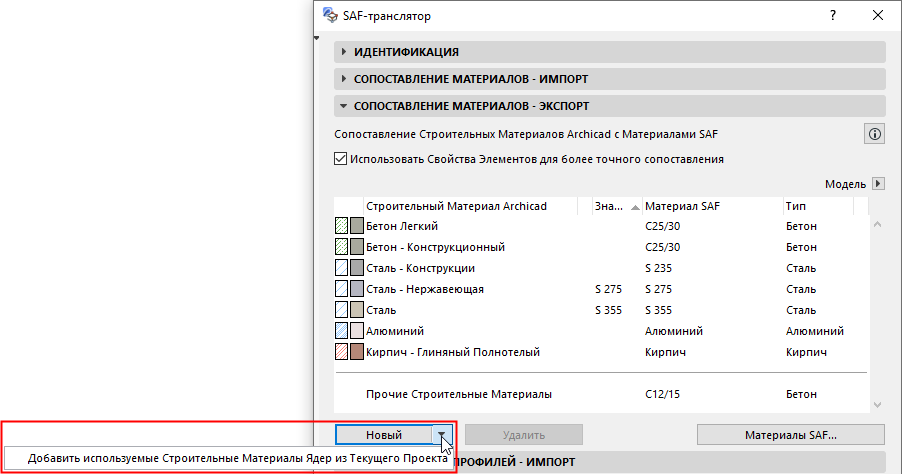Click hatch pattern icon for Бетон Легкий
Image resolution: width=902 pixels, height=474 pixels.
342,226
